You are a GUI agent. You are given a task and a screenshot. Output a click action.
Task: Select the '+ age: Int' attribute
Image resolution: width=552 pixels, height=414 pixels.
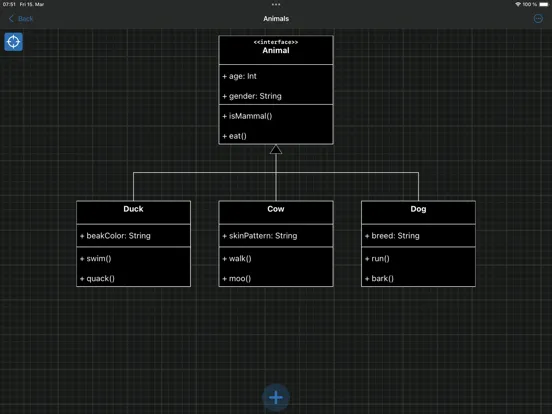pos(239,76)
